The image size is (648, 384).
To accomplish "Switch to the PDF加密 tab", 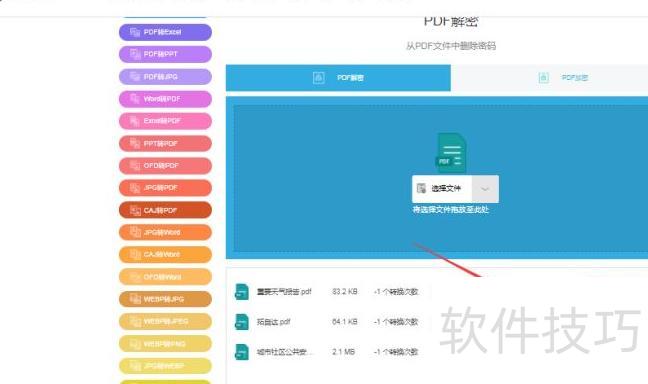I will 550,78.
